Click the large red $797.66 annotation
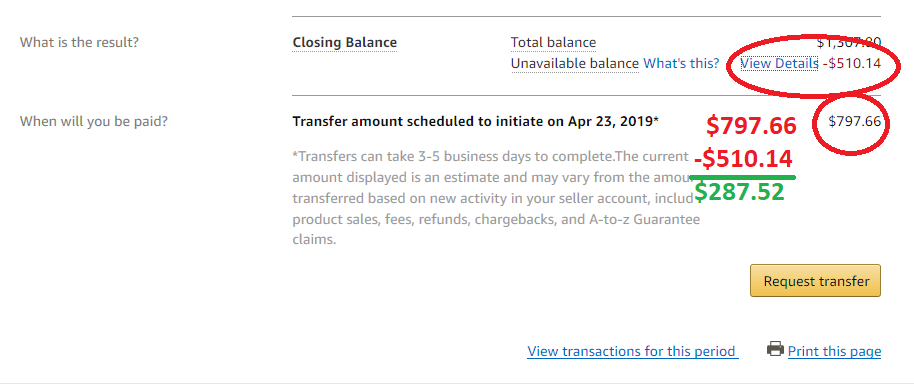The image size is (914, 391). click(751, 126)
